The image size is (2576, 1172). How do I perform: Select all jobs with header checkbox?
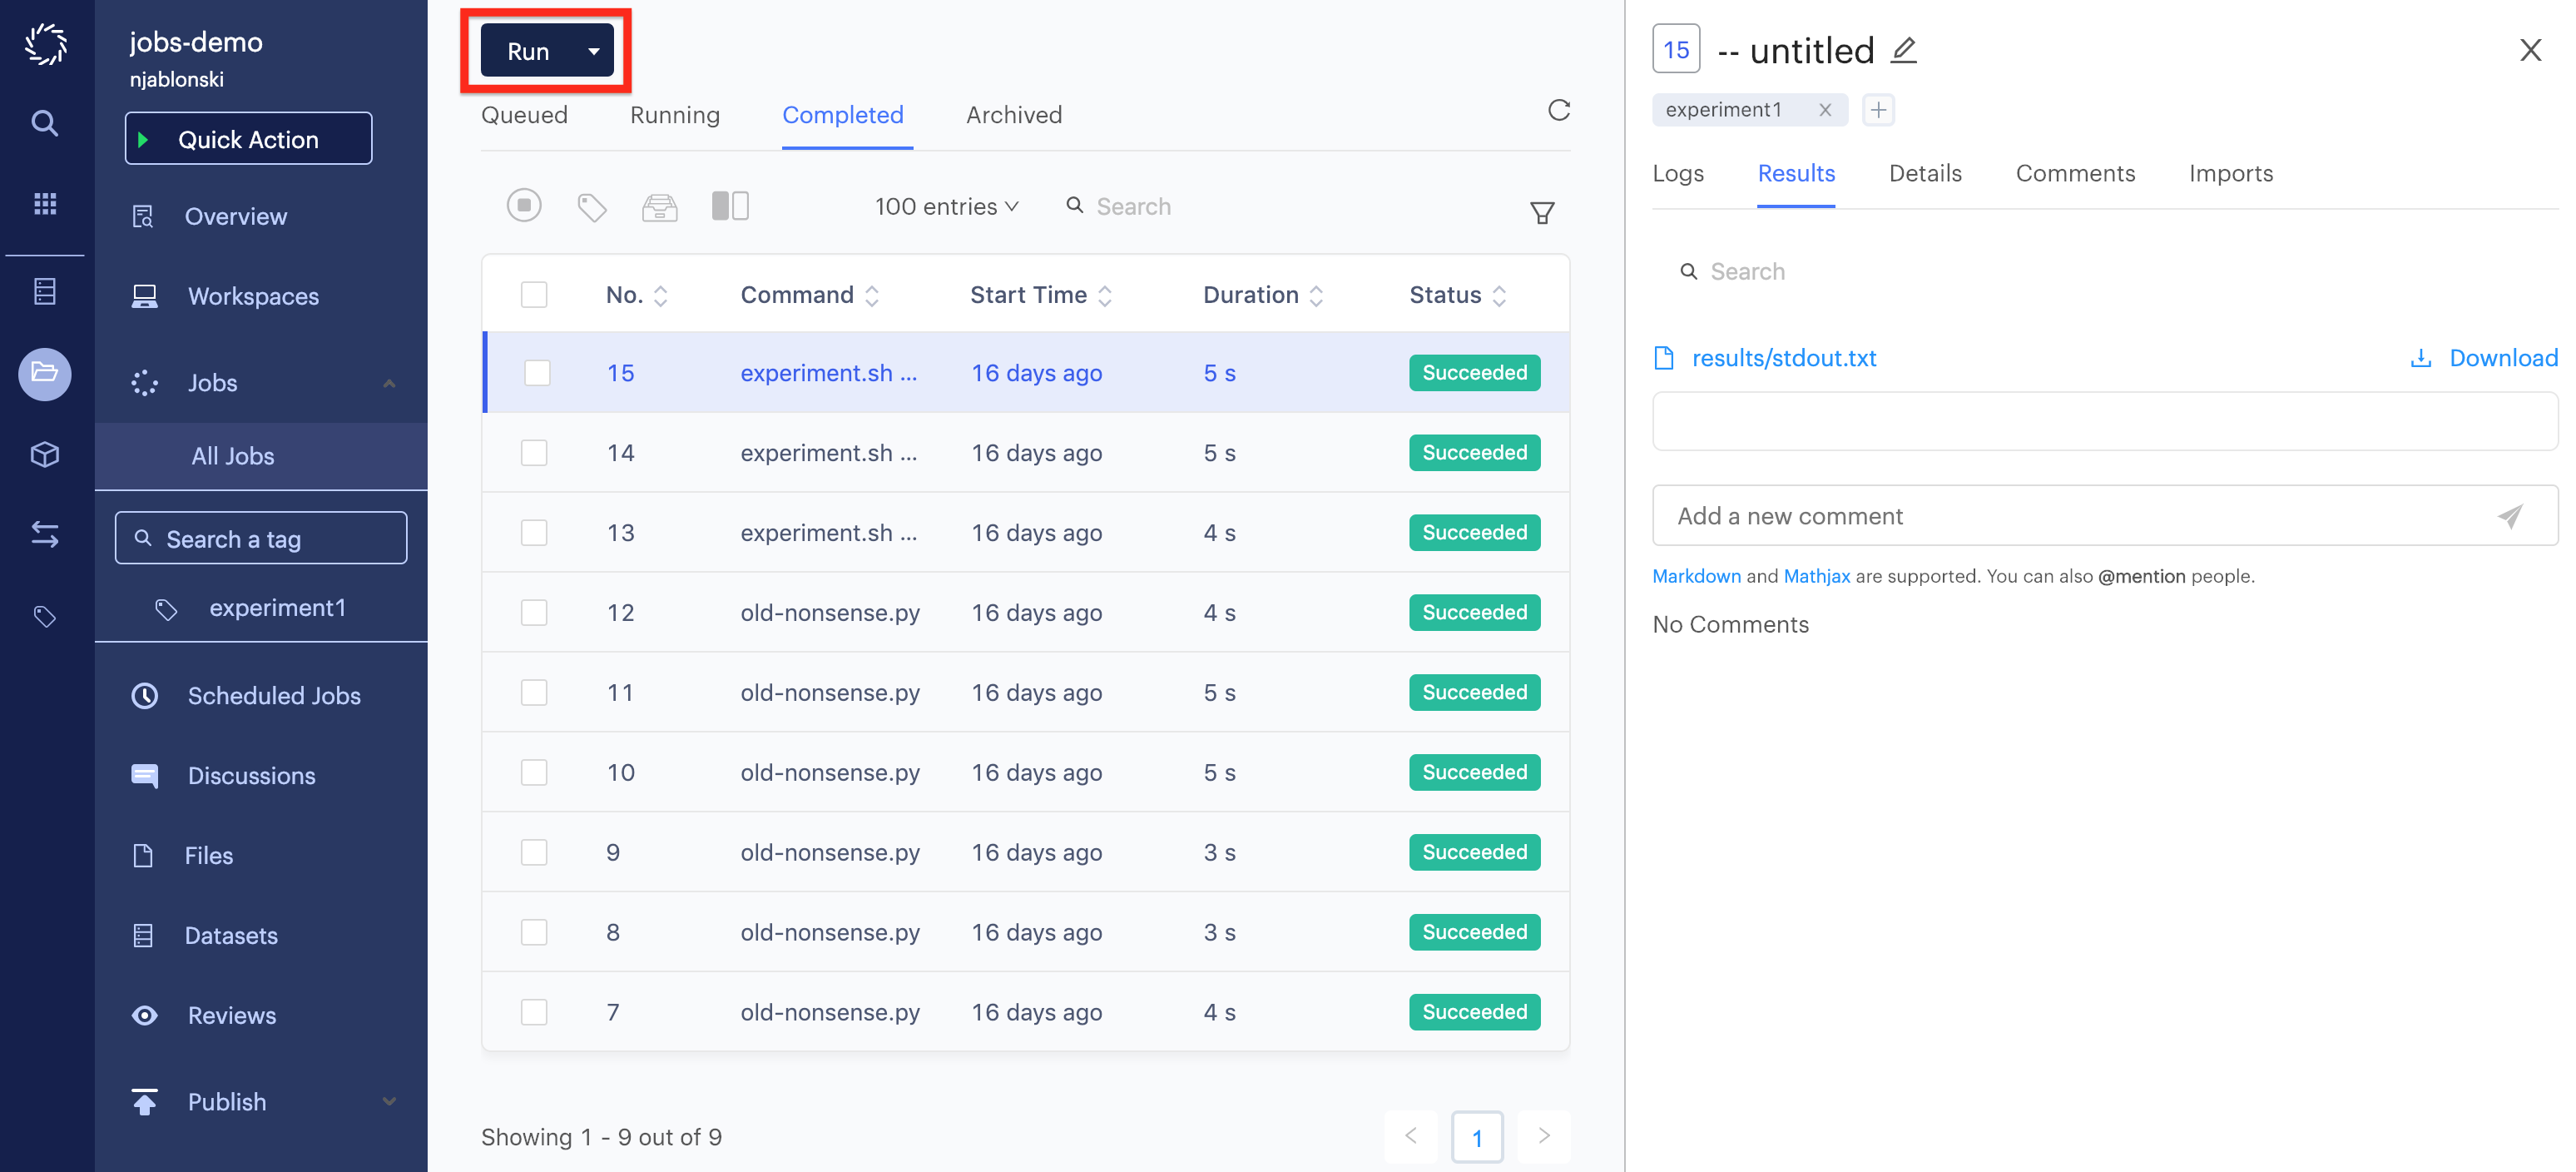click(534, 295)
